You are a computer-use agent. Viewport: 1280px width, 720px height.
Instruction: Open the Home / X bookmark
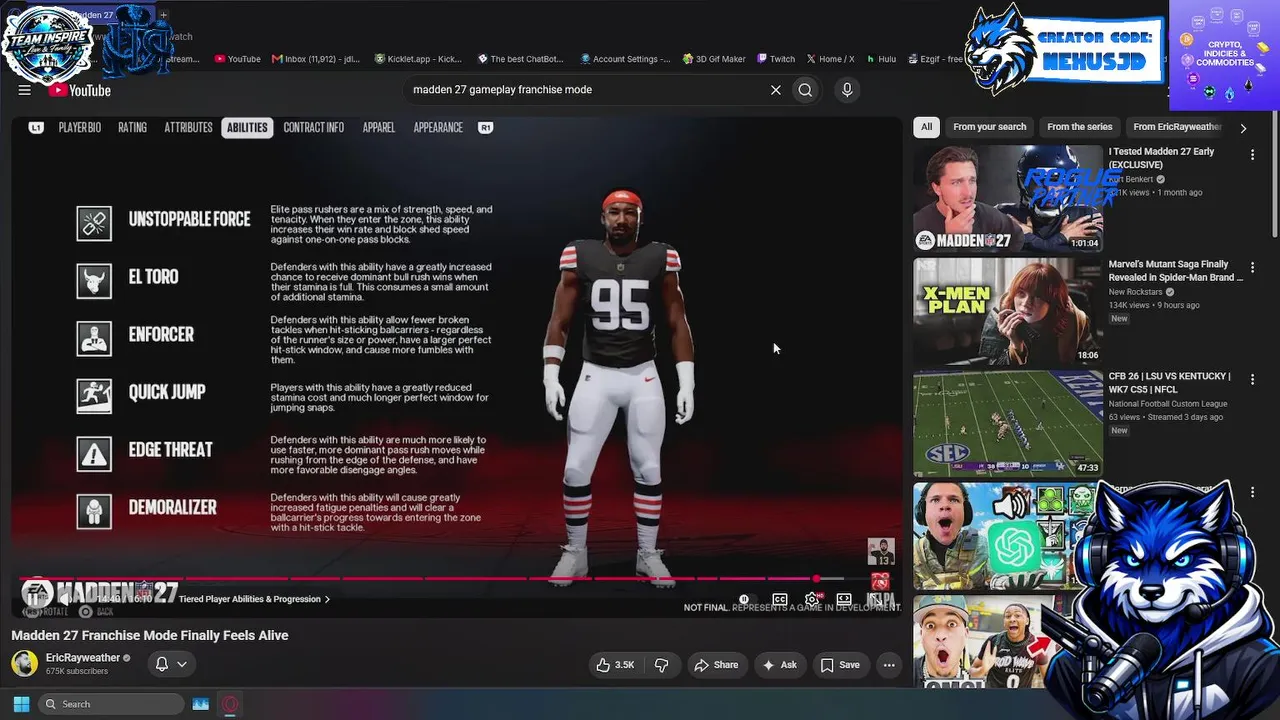[x=830, y=59]
